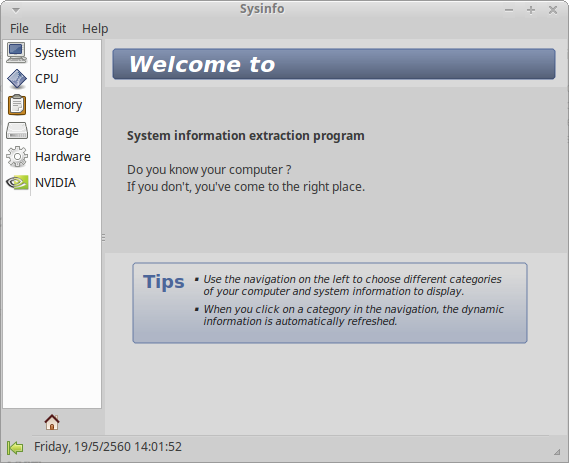Viewport: 569px width, 463px height.
Task: Select the System category label
Action: (56, 53)
